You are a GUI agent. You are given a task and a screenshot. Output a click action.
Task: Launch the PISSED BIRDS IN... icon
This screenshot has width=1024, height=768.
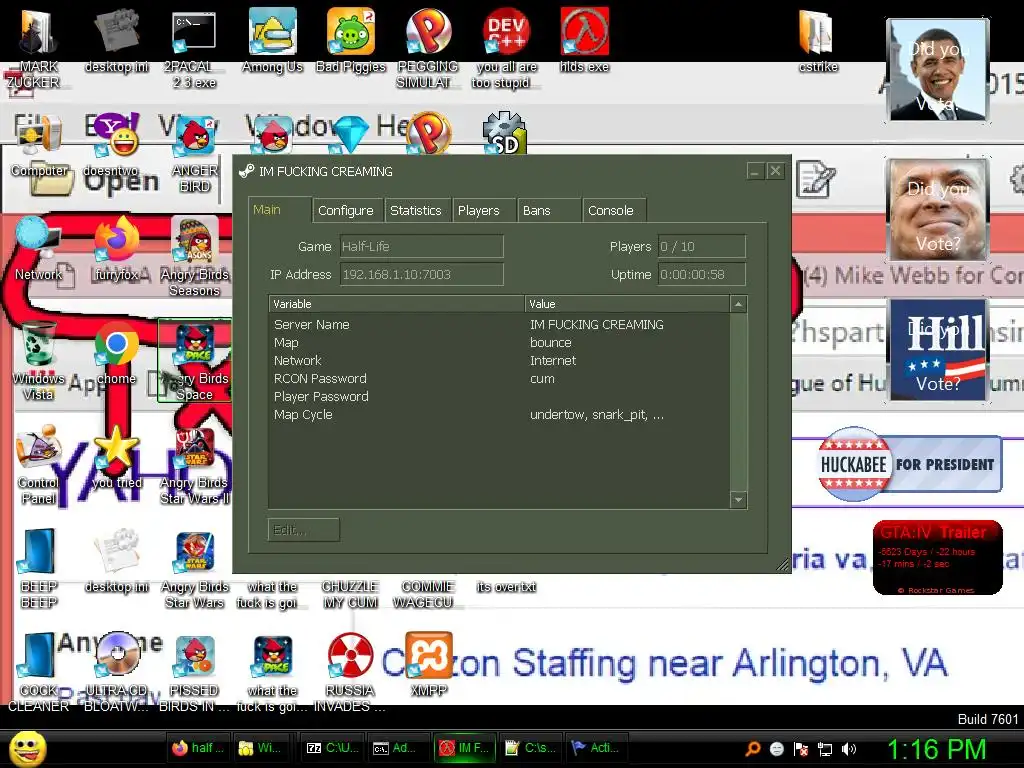(195, 656)
